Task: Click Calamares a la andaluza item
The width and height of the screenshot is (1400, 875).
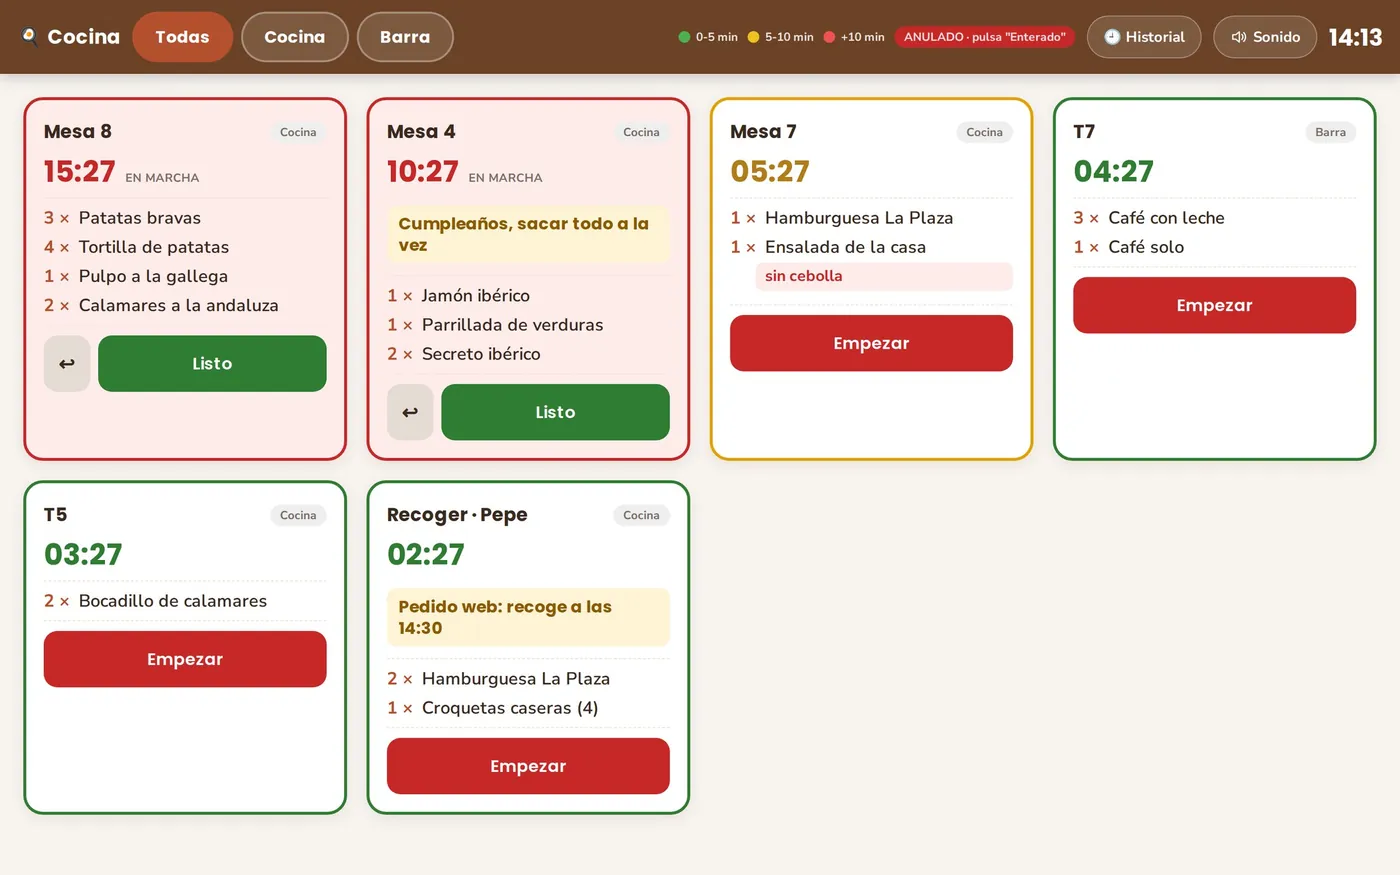Action: tap(185, 305)
